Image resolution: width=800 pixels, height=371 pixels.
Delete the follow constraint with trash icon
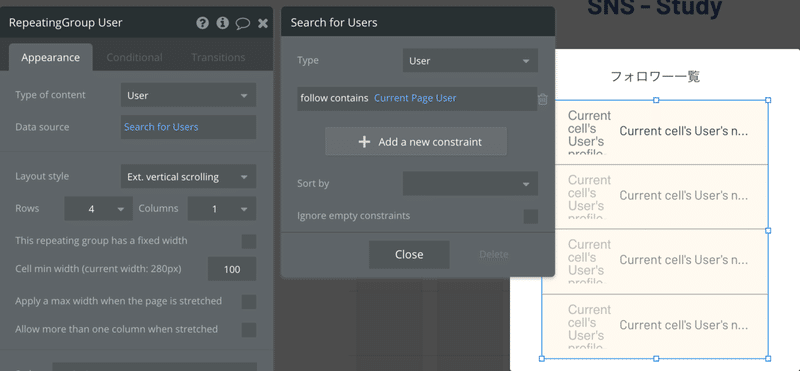click(543, 99)
